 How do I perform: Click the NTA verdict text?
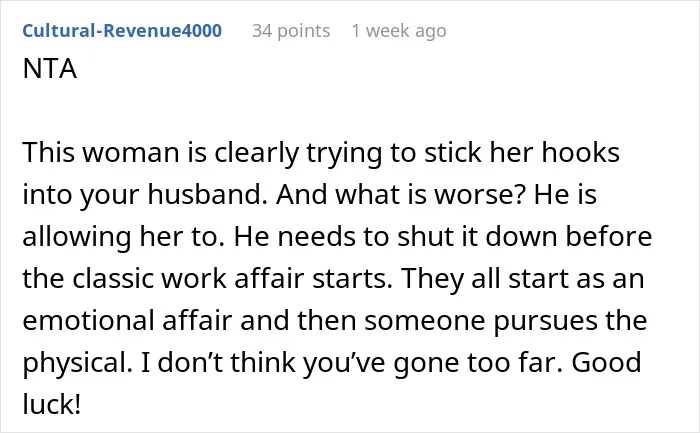pyautogui.click(x=50, y=69)
